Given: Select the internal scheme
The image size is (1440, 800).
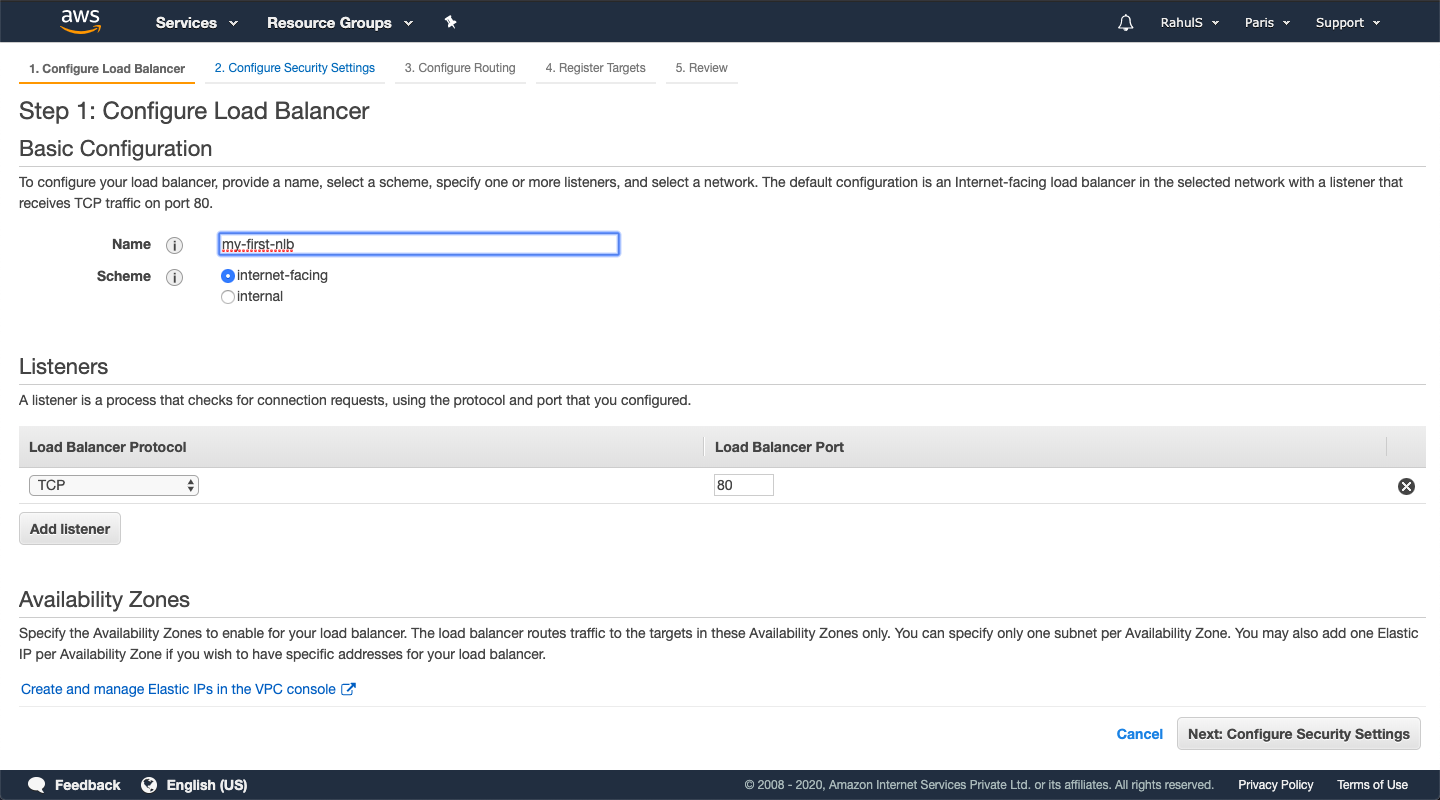Looking at the screenshot, I should [x=227, y=296].
